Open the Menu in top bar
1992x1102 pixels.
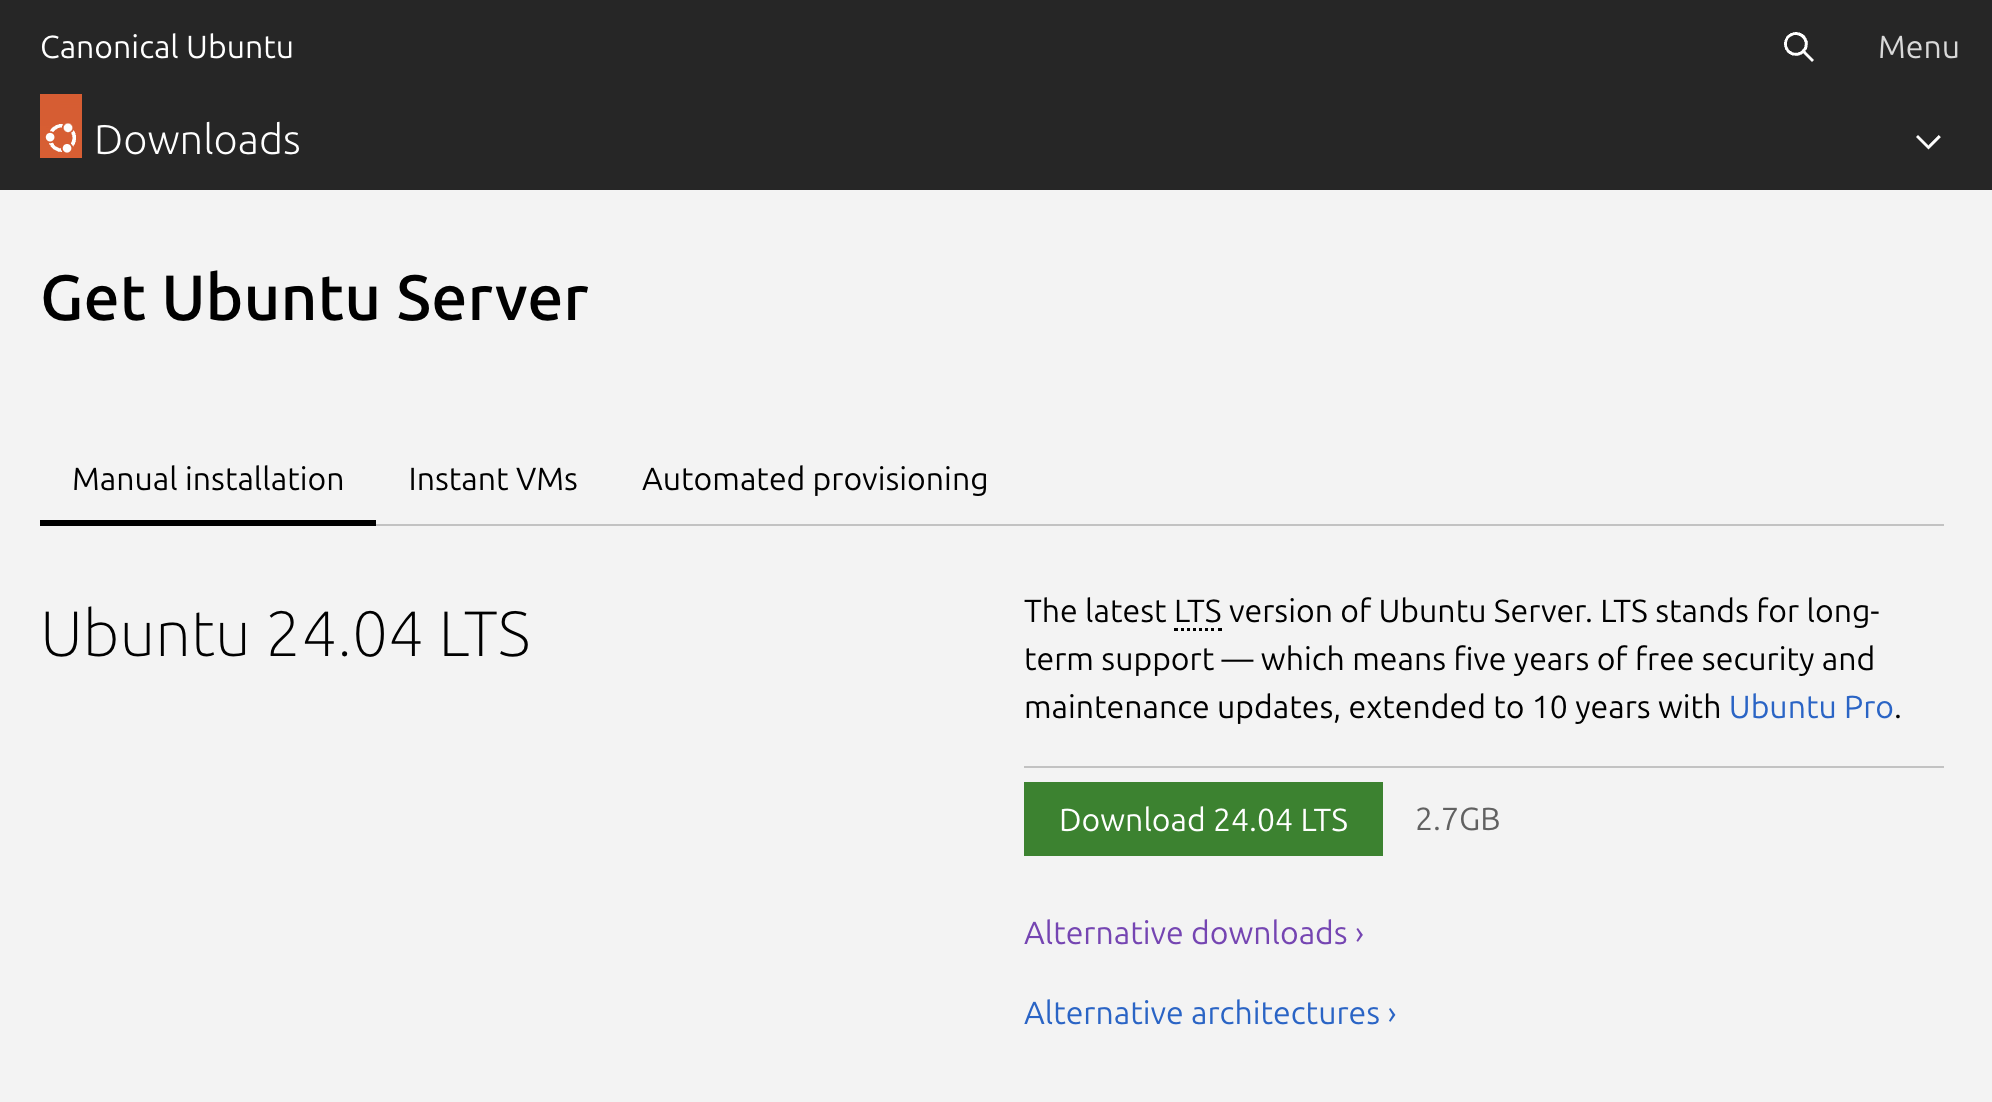pos(1917,47)
